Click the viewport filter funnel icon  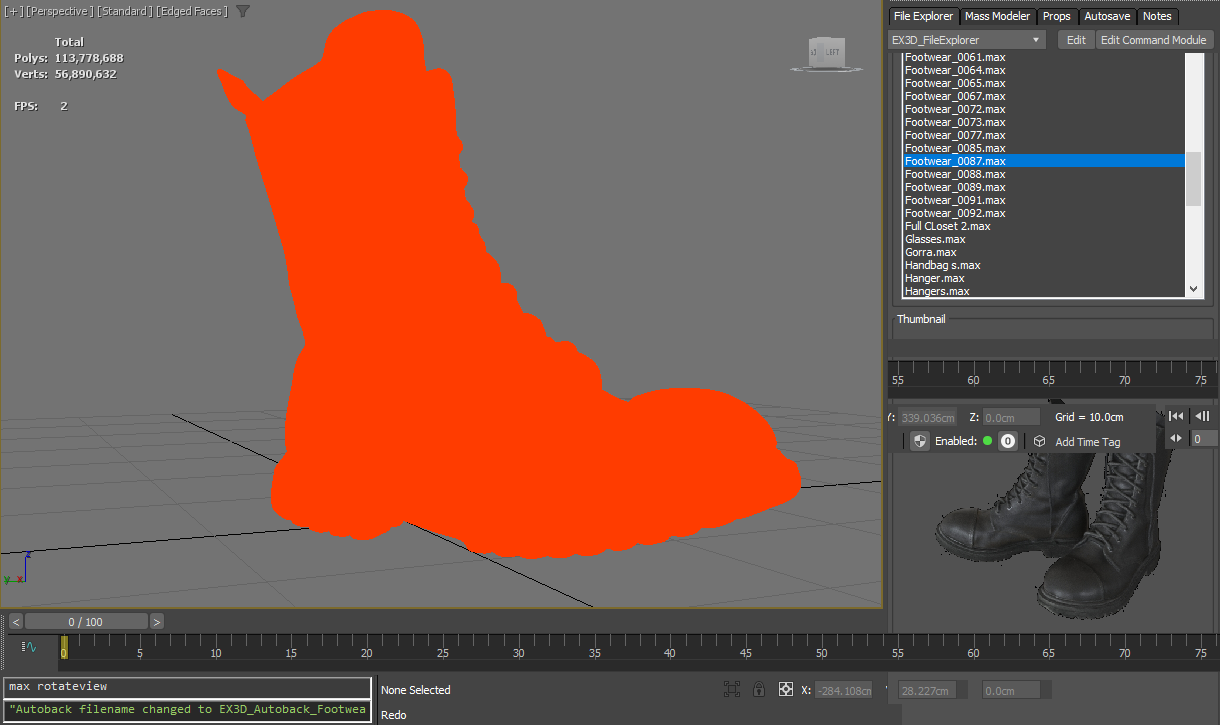click(243, 11)
